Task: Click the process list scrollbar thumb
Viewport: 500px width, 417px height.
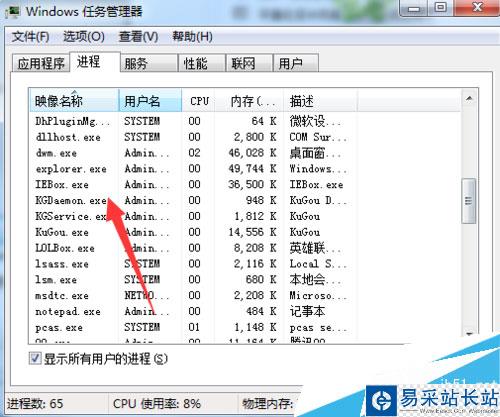Action: coord(469,201)
